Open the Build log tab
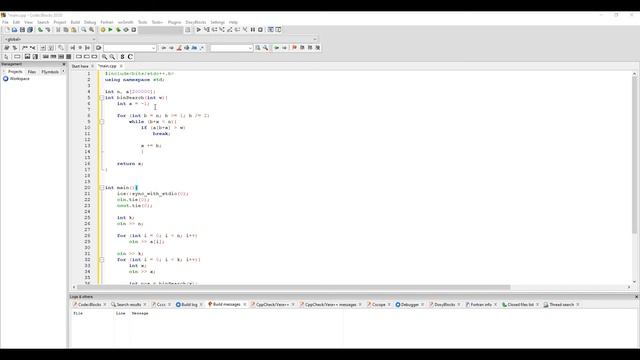 [189, 304]
